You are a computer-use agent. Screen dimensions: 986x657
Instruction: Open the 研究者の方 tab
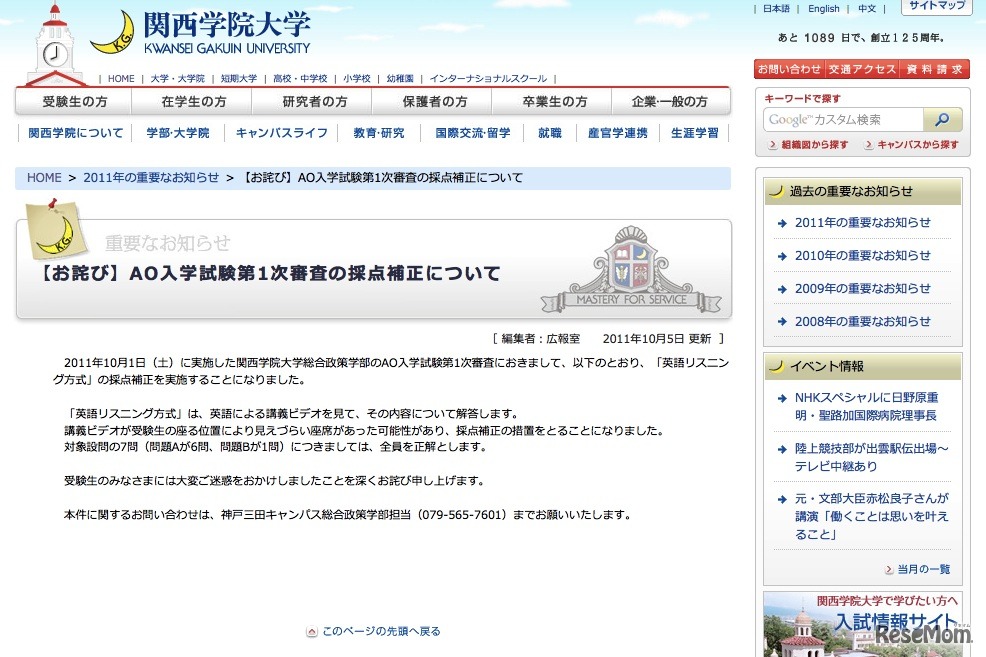point(314,101)
